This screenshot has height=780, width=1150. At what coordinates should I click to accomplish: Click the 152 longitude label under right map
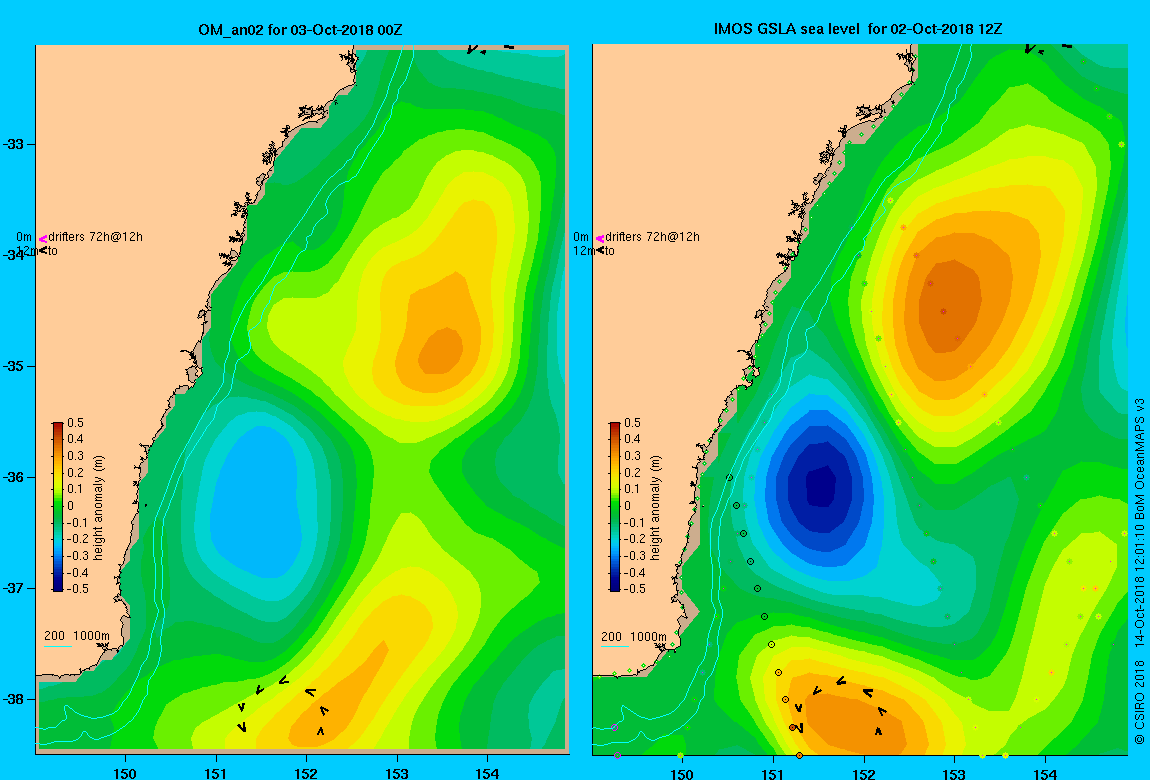[864, 773]
